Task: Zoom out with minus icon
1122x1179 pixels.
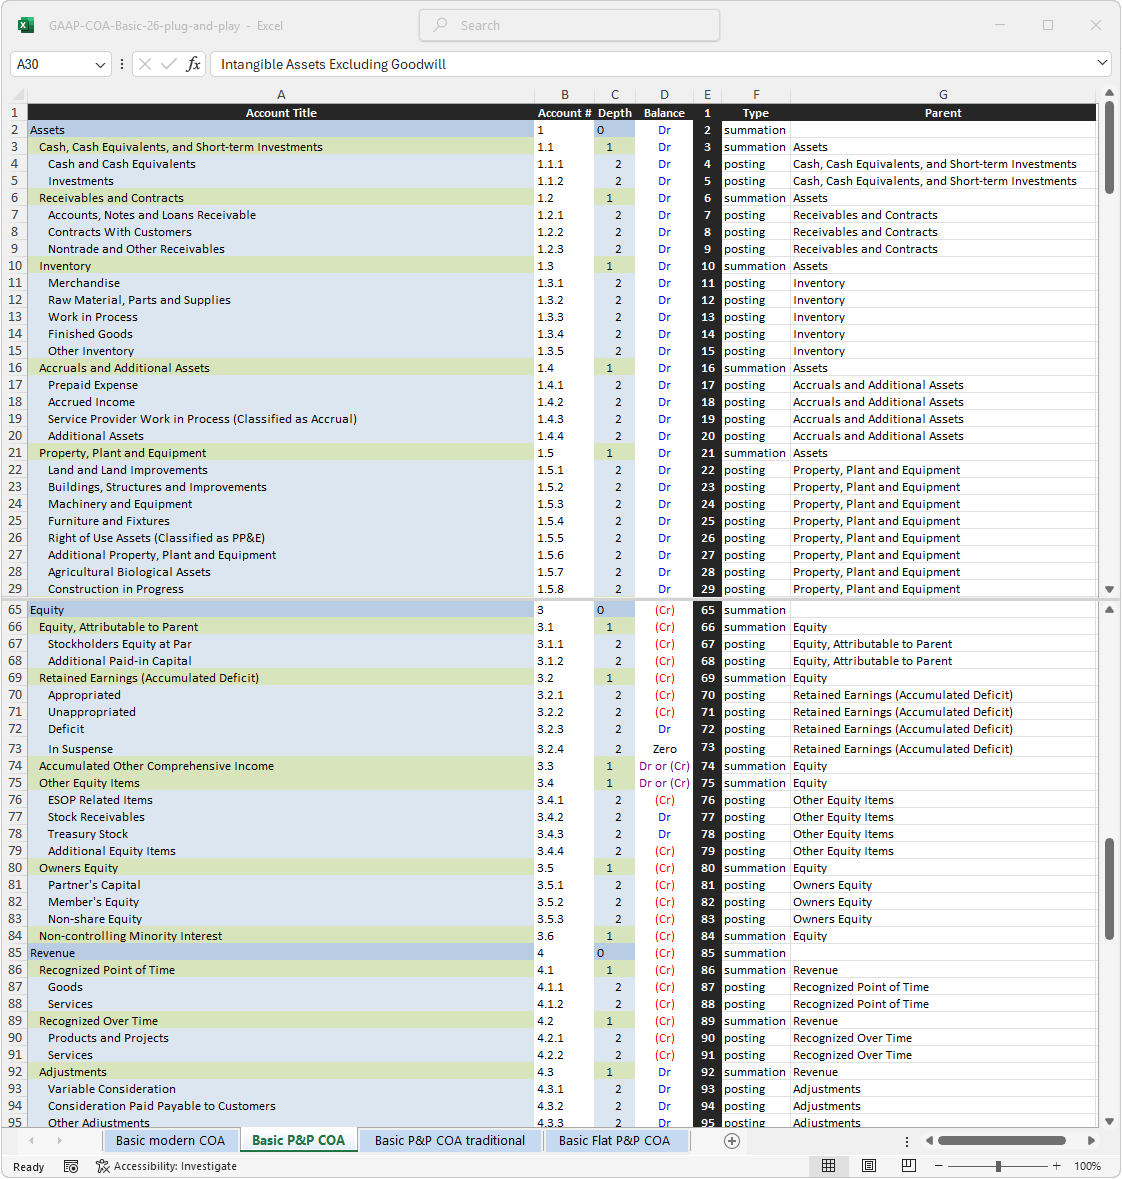Action: [939, 1166]
